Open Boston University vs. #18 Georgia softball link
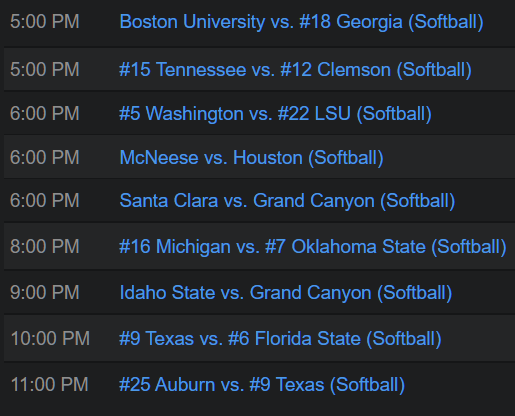This screenshot has width=515, height=416. 301,22
